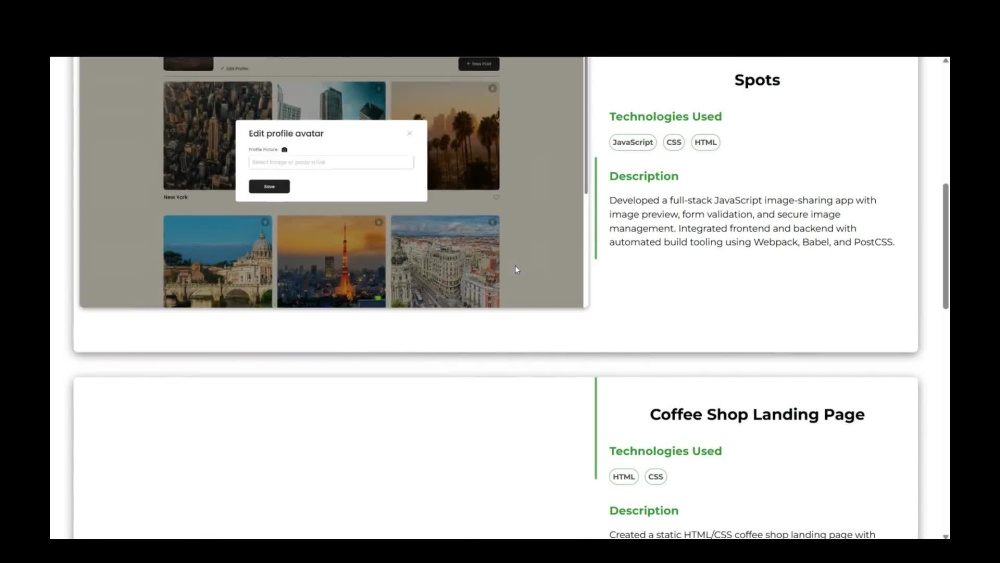This screenshot has width=1000, height=563.
Task: Click the glass skyscrapers photo thumbnail
Action: pyautogui.click(x=331, y=100)
